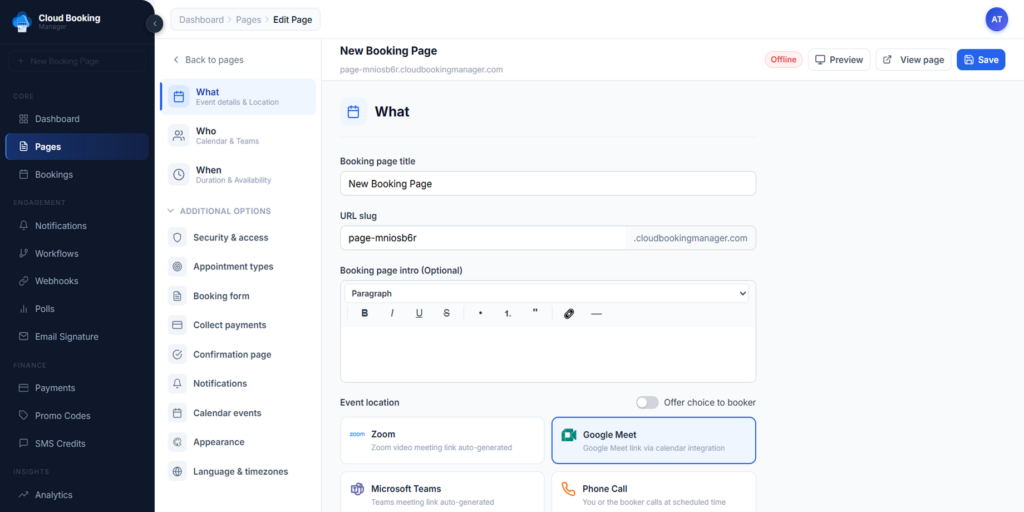This screenshot has width=1024, height=512.
Task: Click the strikethrough formatting icon
Action: click(446, 313)
